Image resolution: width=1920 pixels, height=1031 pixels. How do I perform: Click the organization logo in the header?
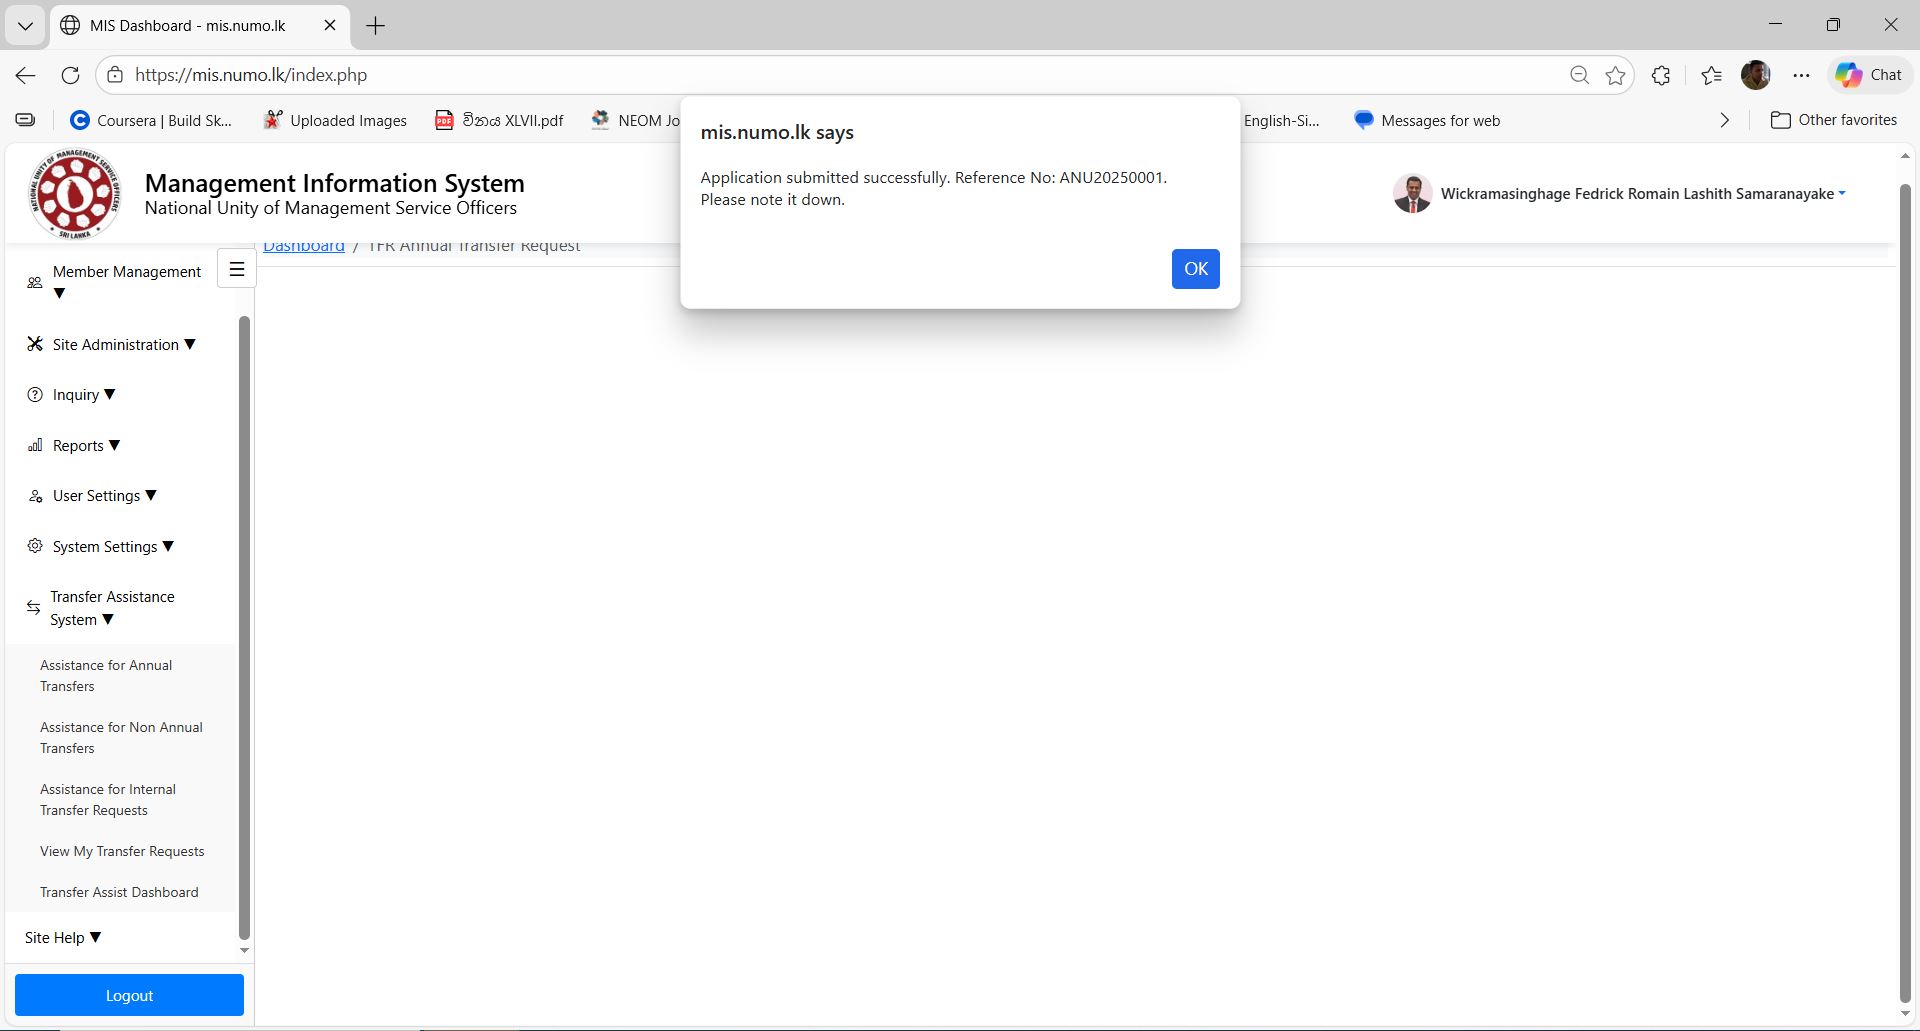point(75,194)
